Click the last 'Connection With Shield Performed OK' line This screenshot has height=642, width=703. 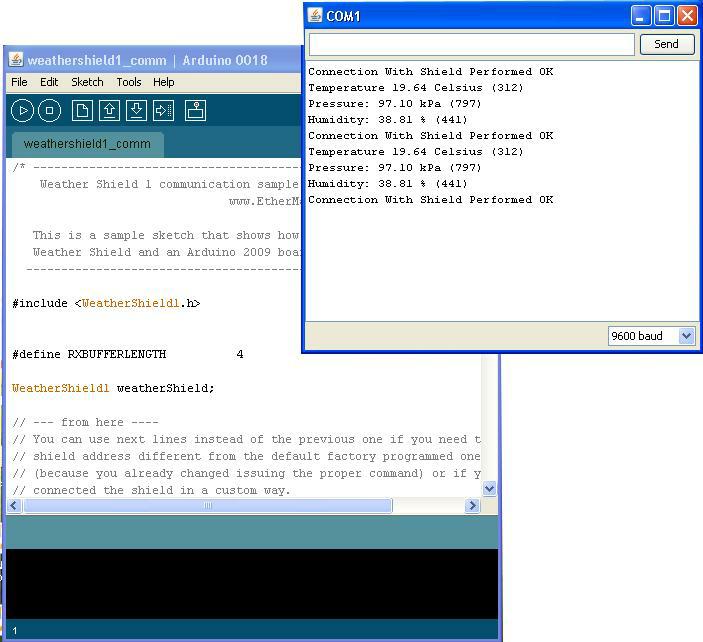(x=430, y=200)
